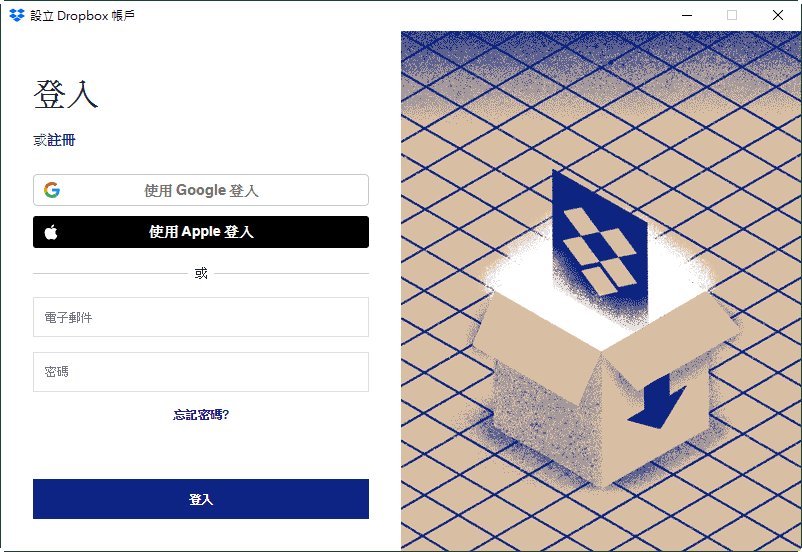Click the disabled maximize window button
802x552 pixels.
732,15
